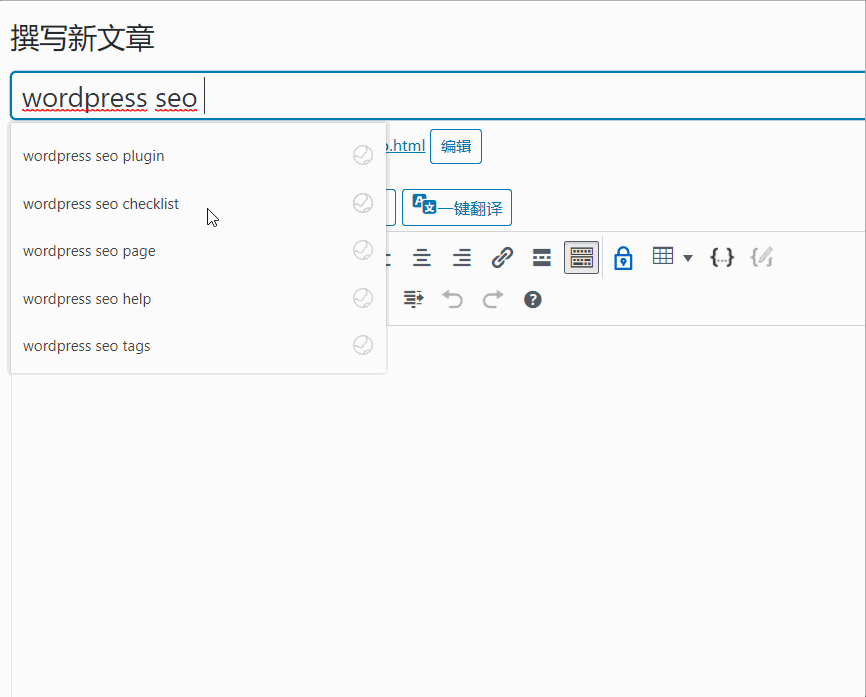Image resolution: width=866 pixels, height=697 pixels.
Task: Undo the last edit
Action: pos(453,299)
